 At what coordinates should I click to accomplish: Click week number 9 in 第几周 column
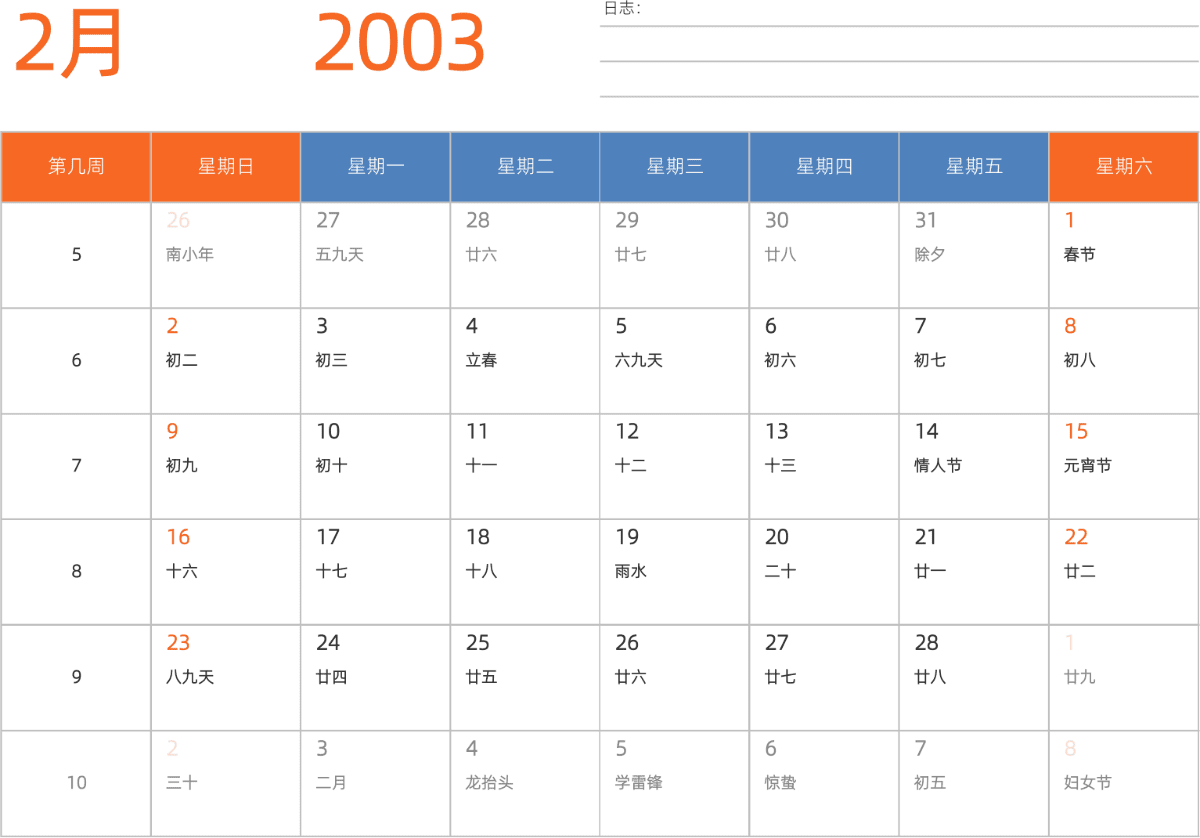pos(77,677)
